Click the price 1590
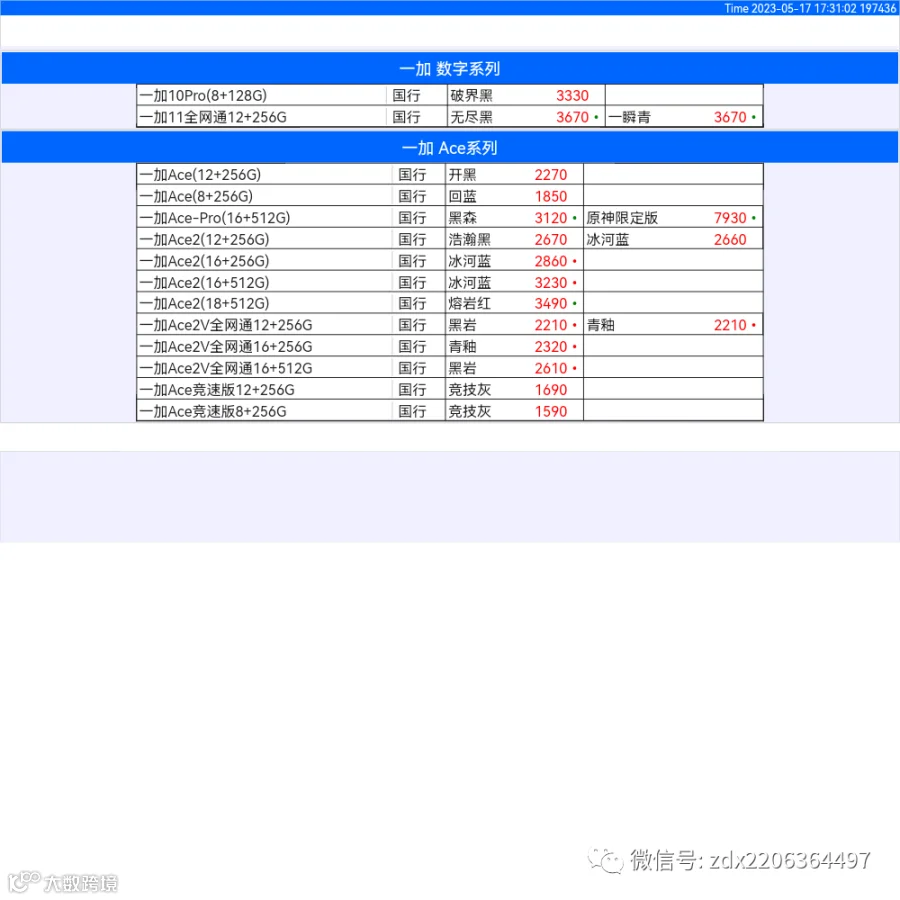The height and width of the screenshot is (900, 900). pyautogui.click(x=551, y=412)
